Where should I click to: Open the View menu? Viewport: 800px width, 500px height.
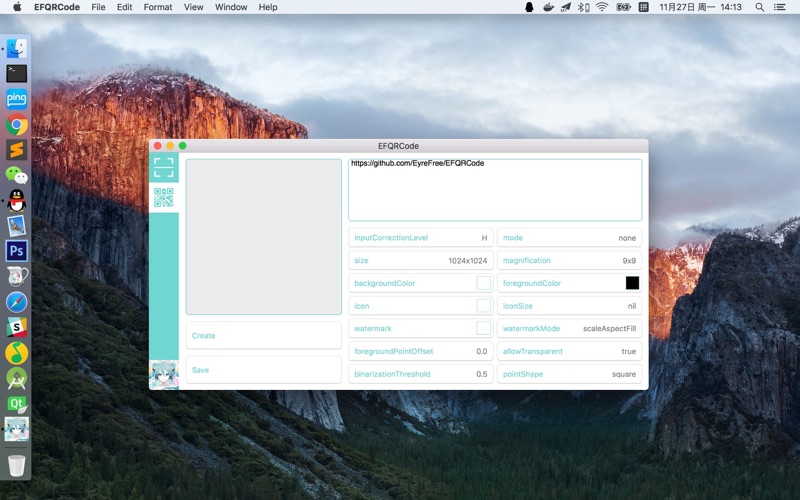pos(193,7)
